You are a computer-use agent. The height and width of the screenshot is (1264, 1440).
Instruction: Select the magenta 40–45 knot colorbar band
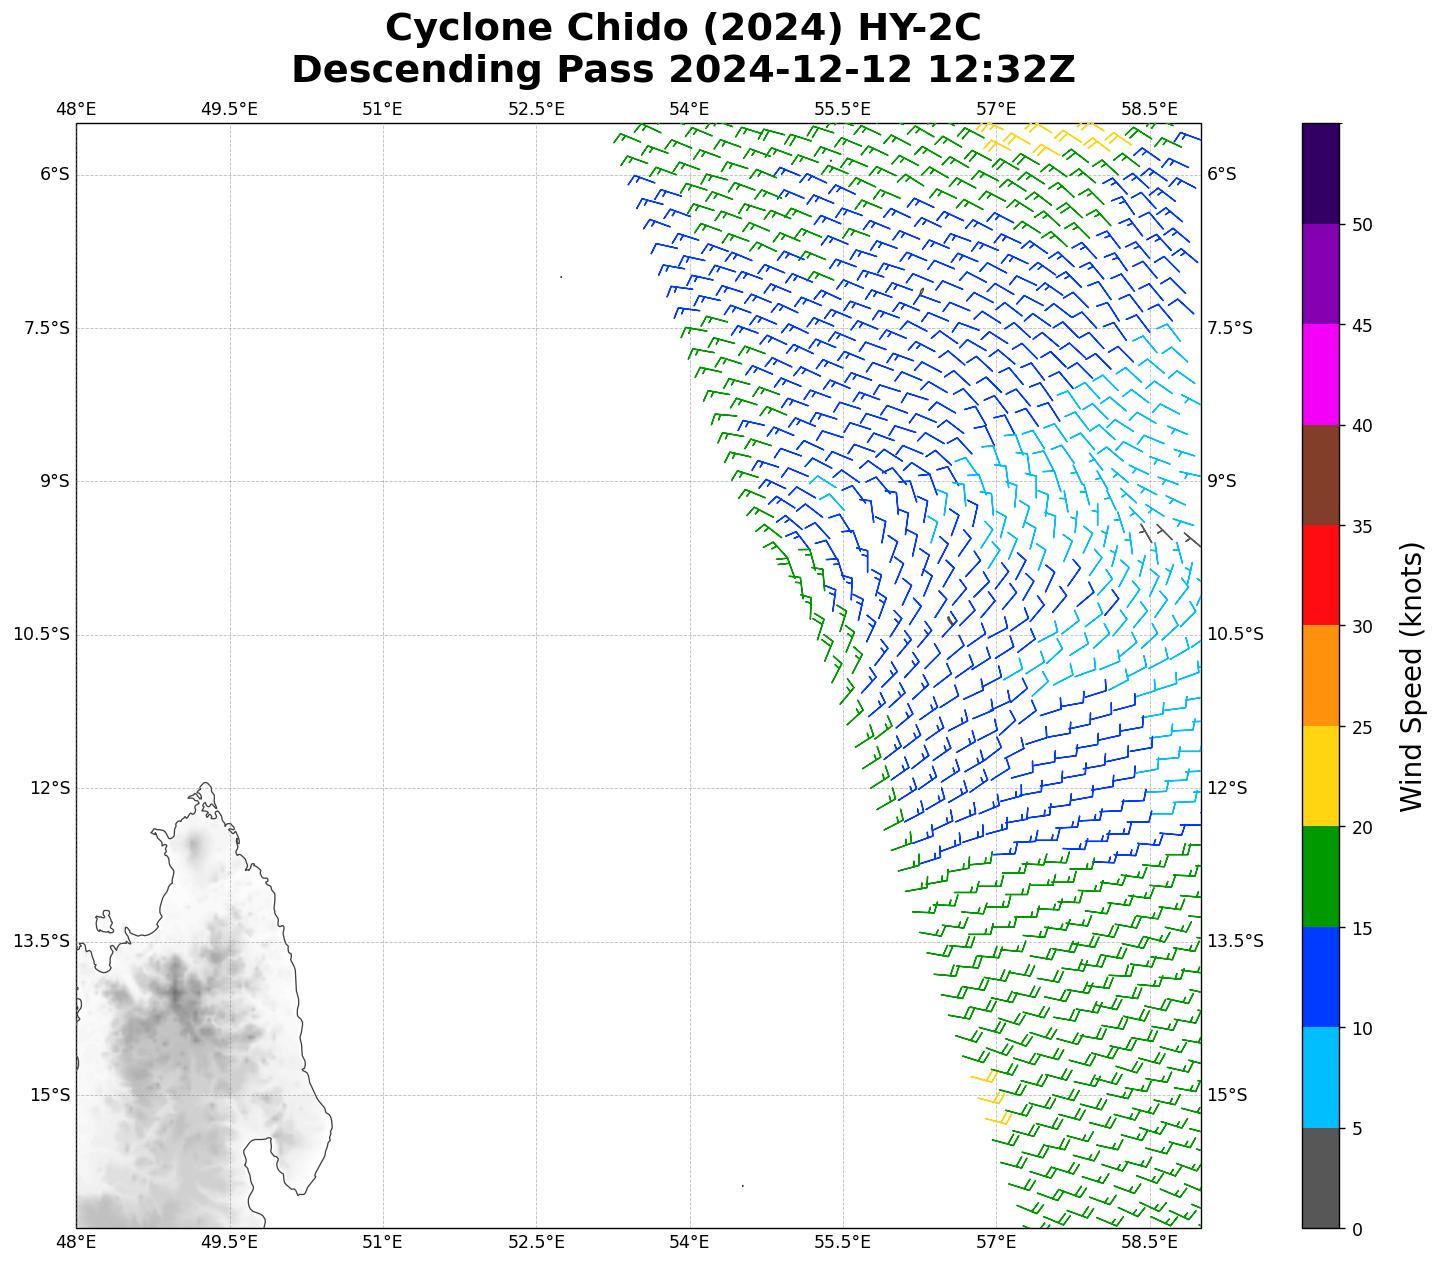click(1320, 374)
